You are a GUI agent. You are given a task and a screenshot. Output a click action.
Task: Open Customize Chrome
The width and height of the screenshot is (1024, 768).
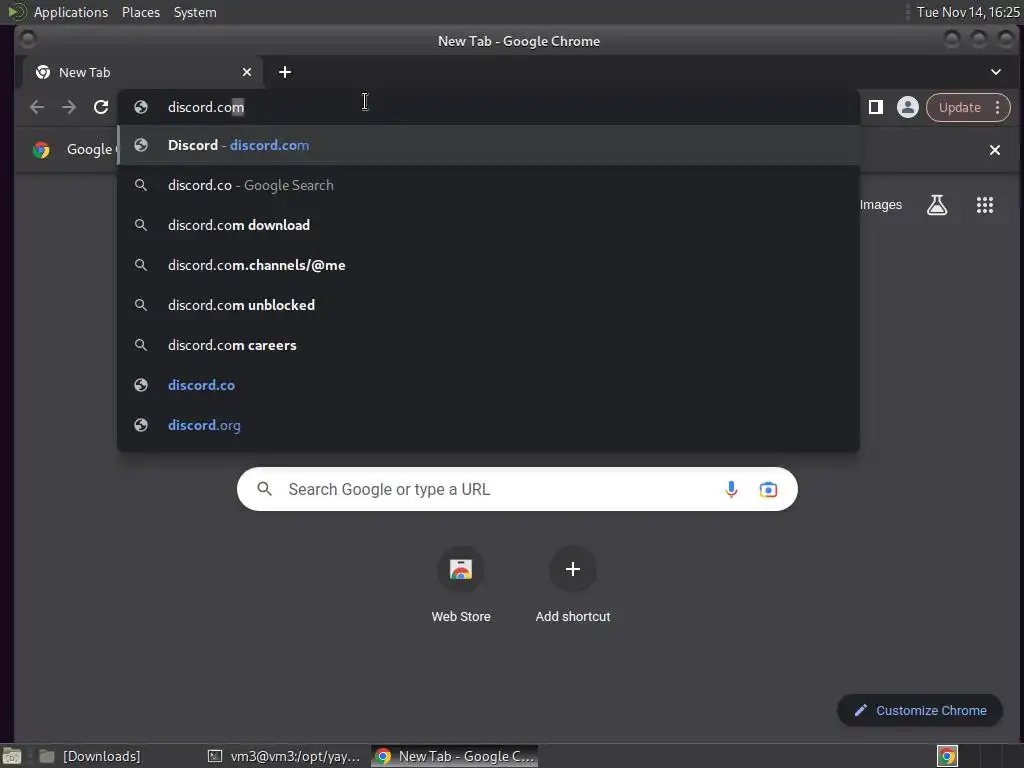[920, 711]
